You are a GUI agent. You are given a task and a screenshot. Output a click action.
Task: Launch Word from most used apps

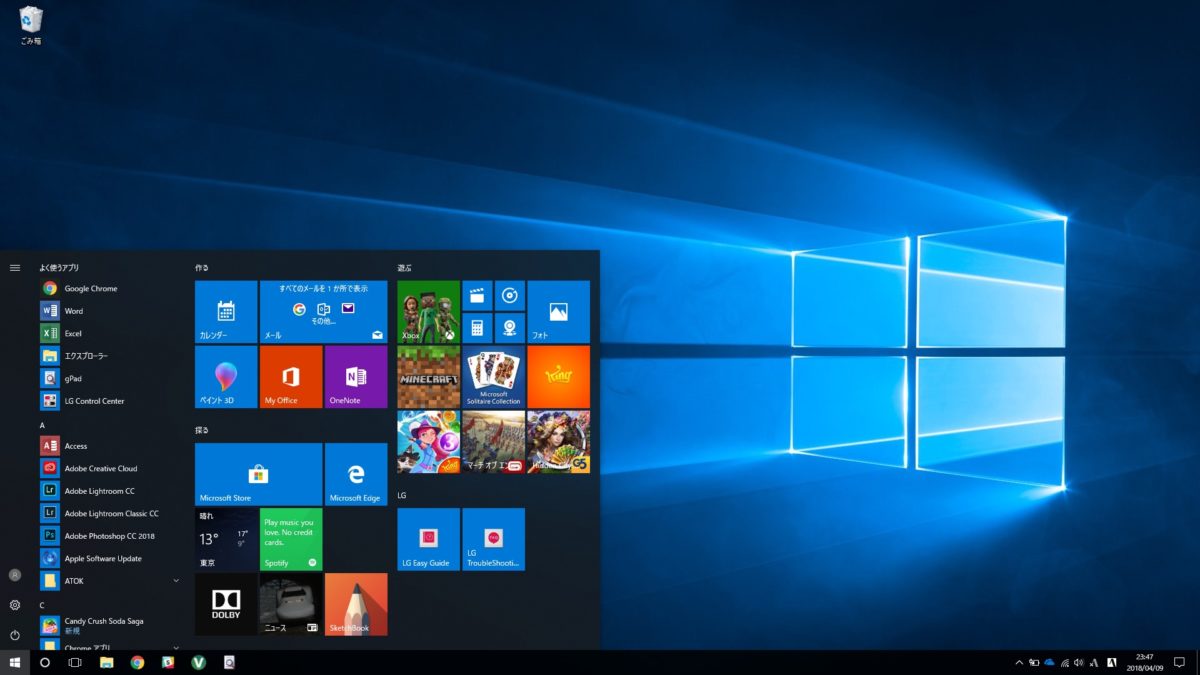coord(110,311)
